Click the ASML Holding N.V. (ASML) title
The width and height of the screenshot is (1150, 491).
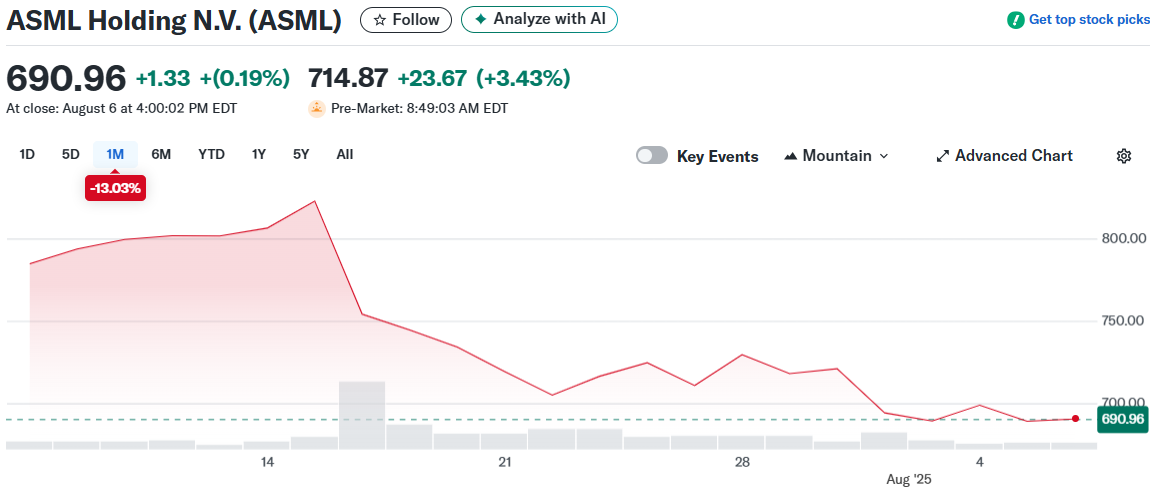(x=174, y=21)
